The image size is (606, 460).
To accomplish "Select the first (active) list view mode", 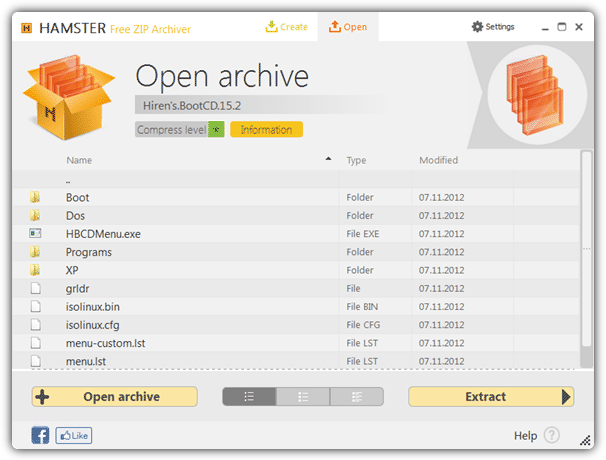I will coord(249,397).
